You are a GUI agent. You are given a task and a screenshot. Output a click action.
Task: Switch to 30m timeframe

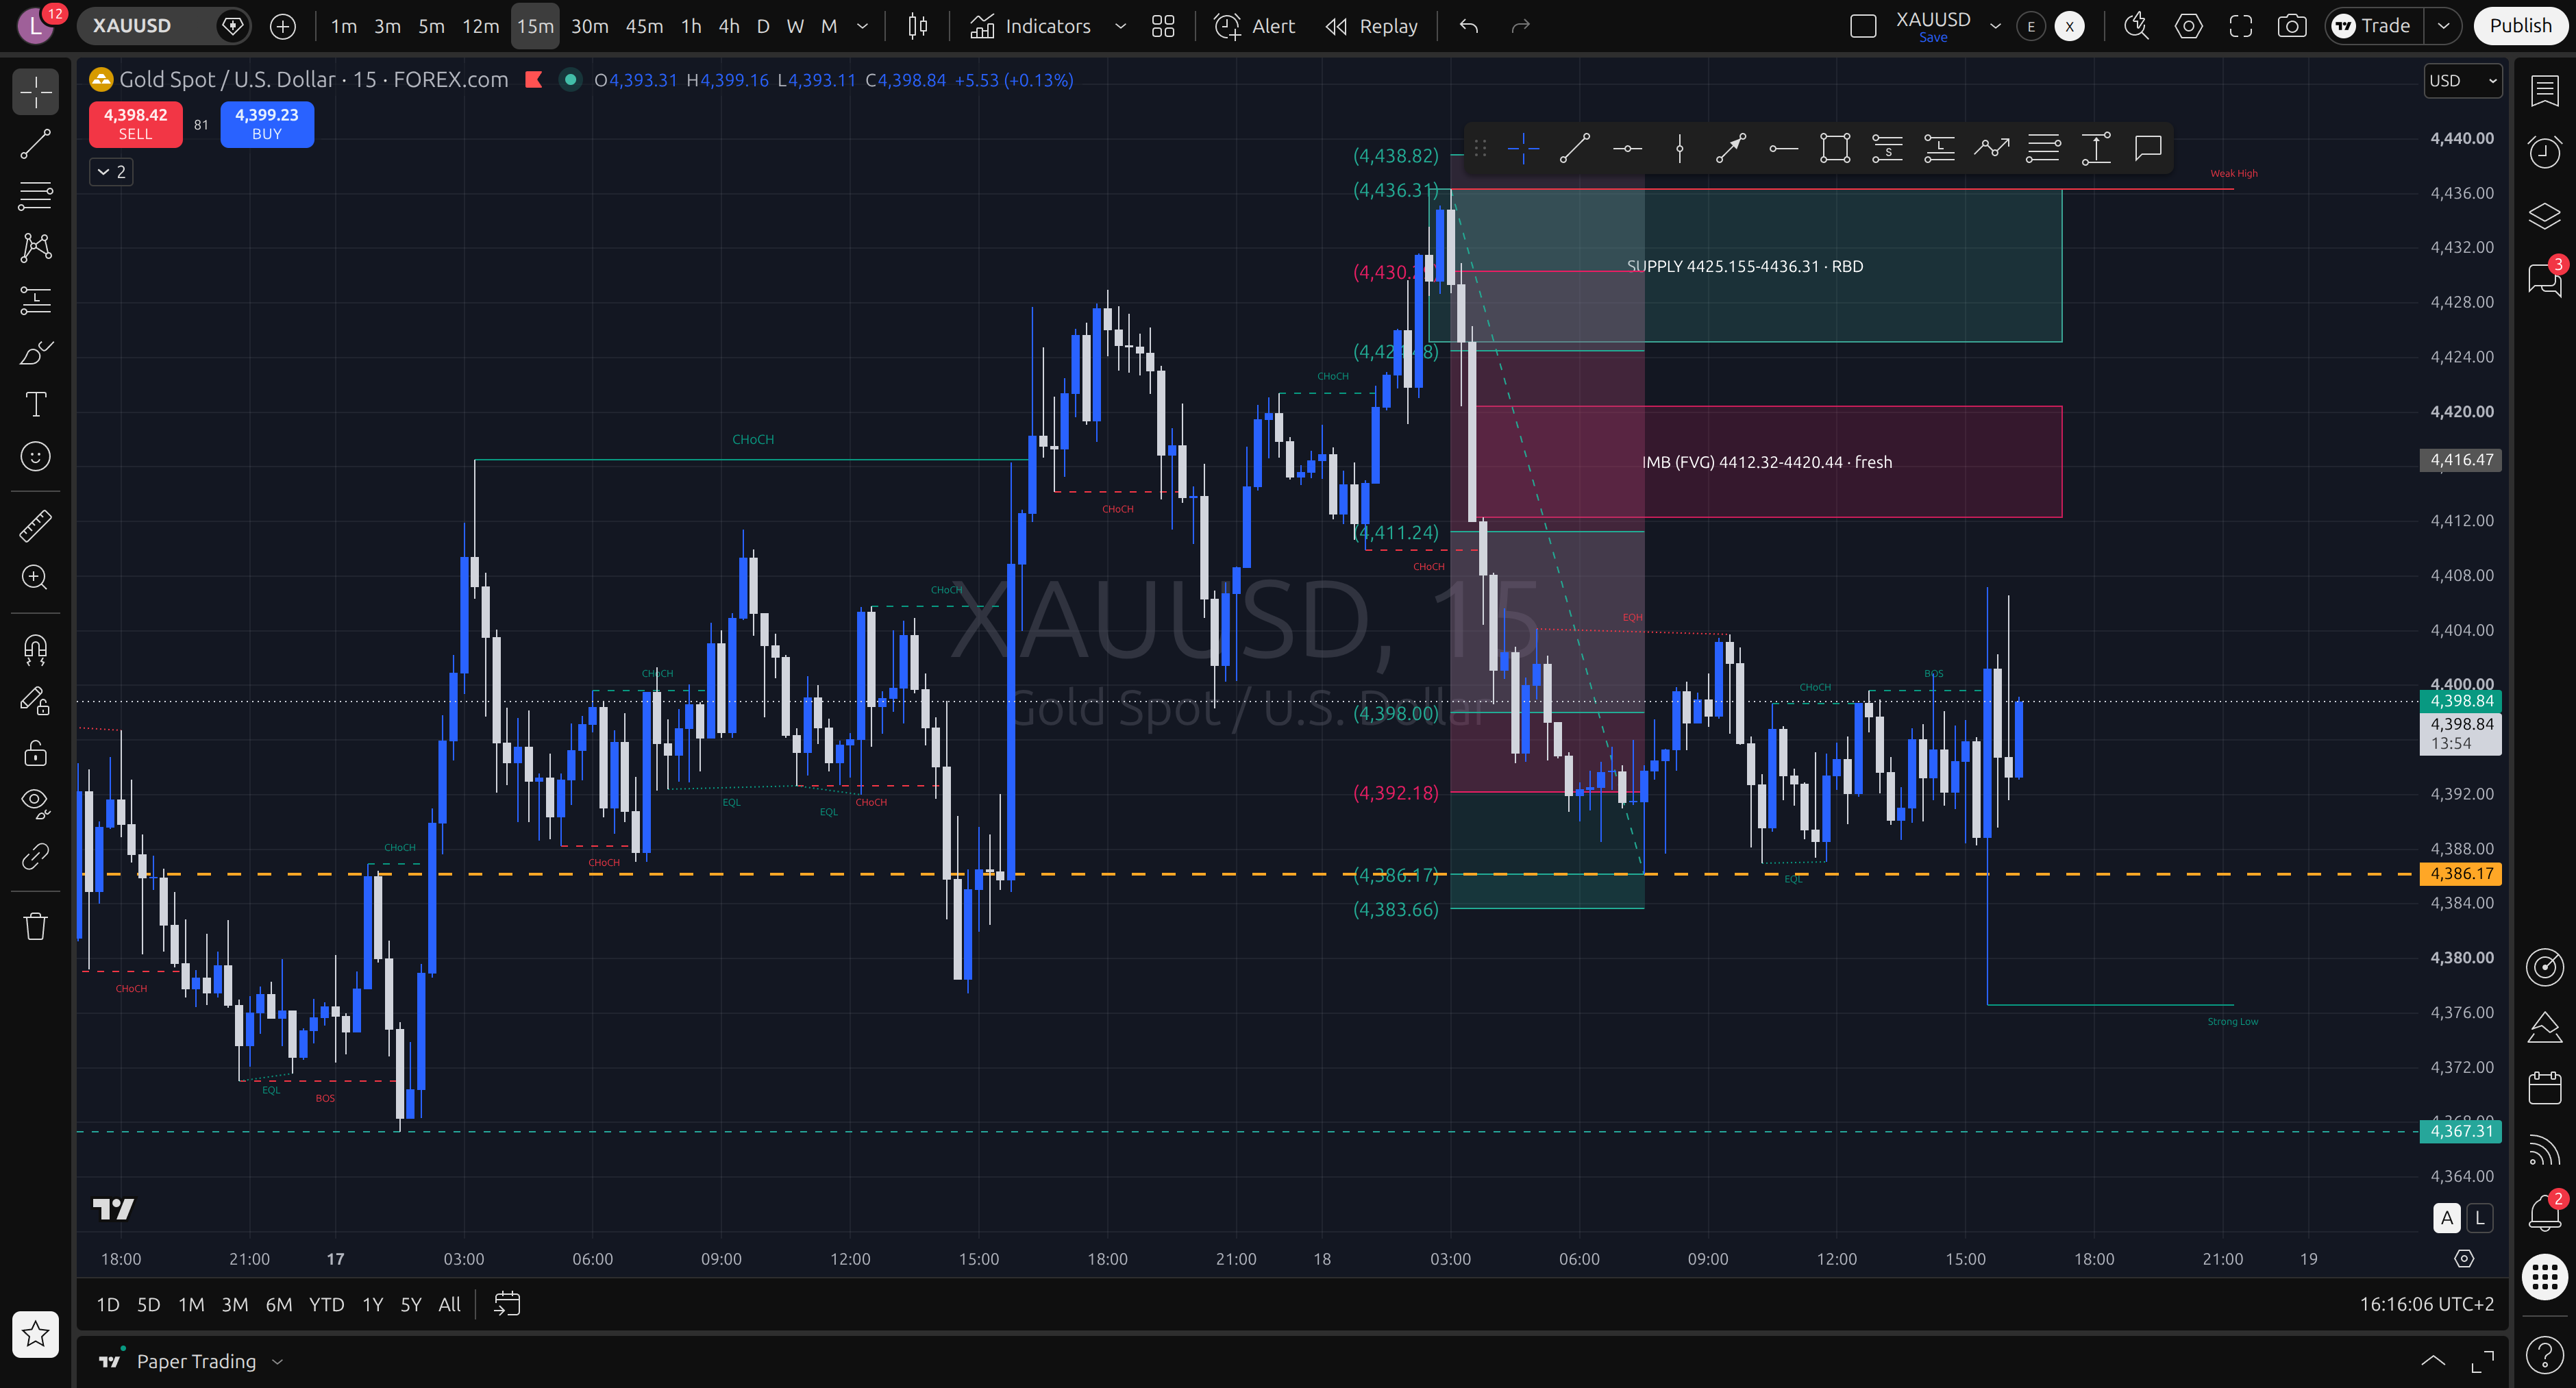coord(589,26)
